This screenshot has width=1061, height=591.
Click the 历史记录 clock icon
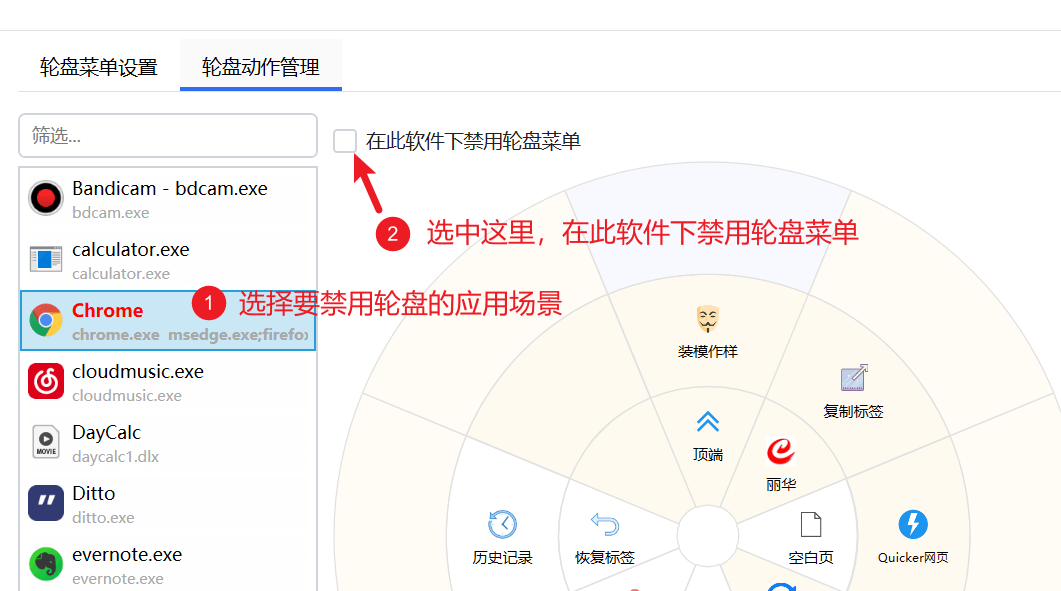[502, 524]
